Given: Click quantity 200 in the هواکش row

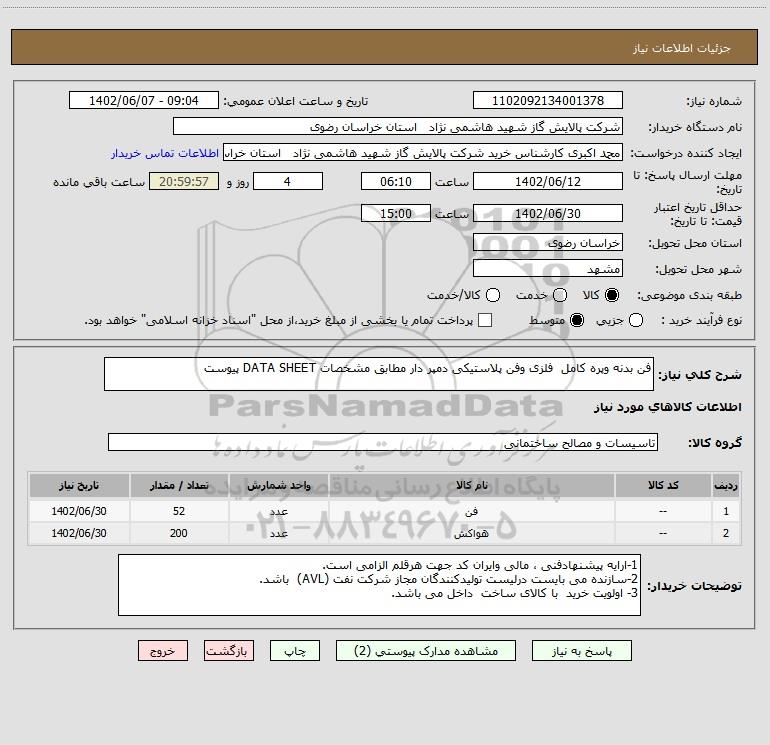Looking at the screenshot, I should tap(179, 533).
